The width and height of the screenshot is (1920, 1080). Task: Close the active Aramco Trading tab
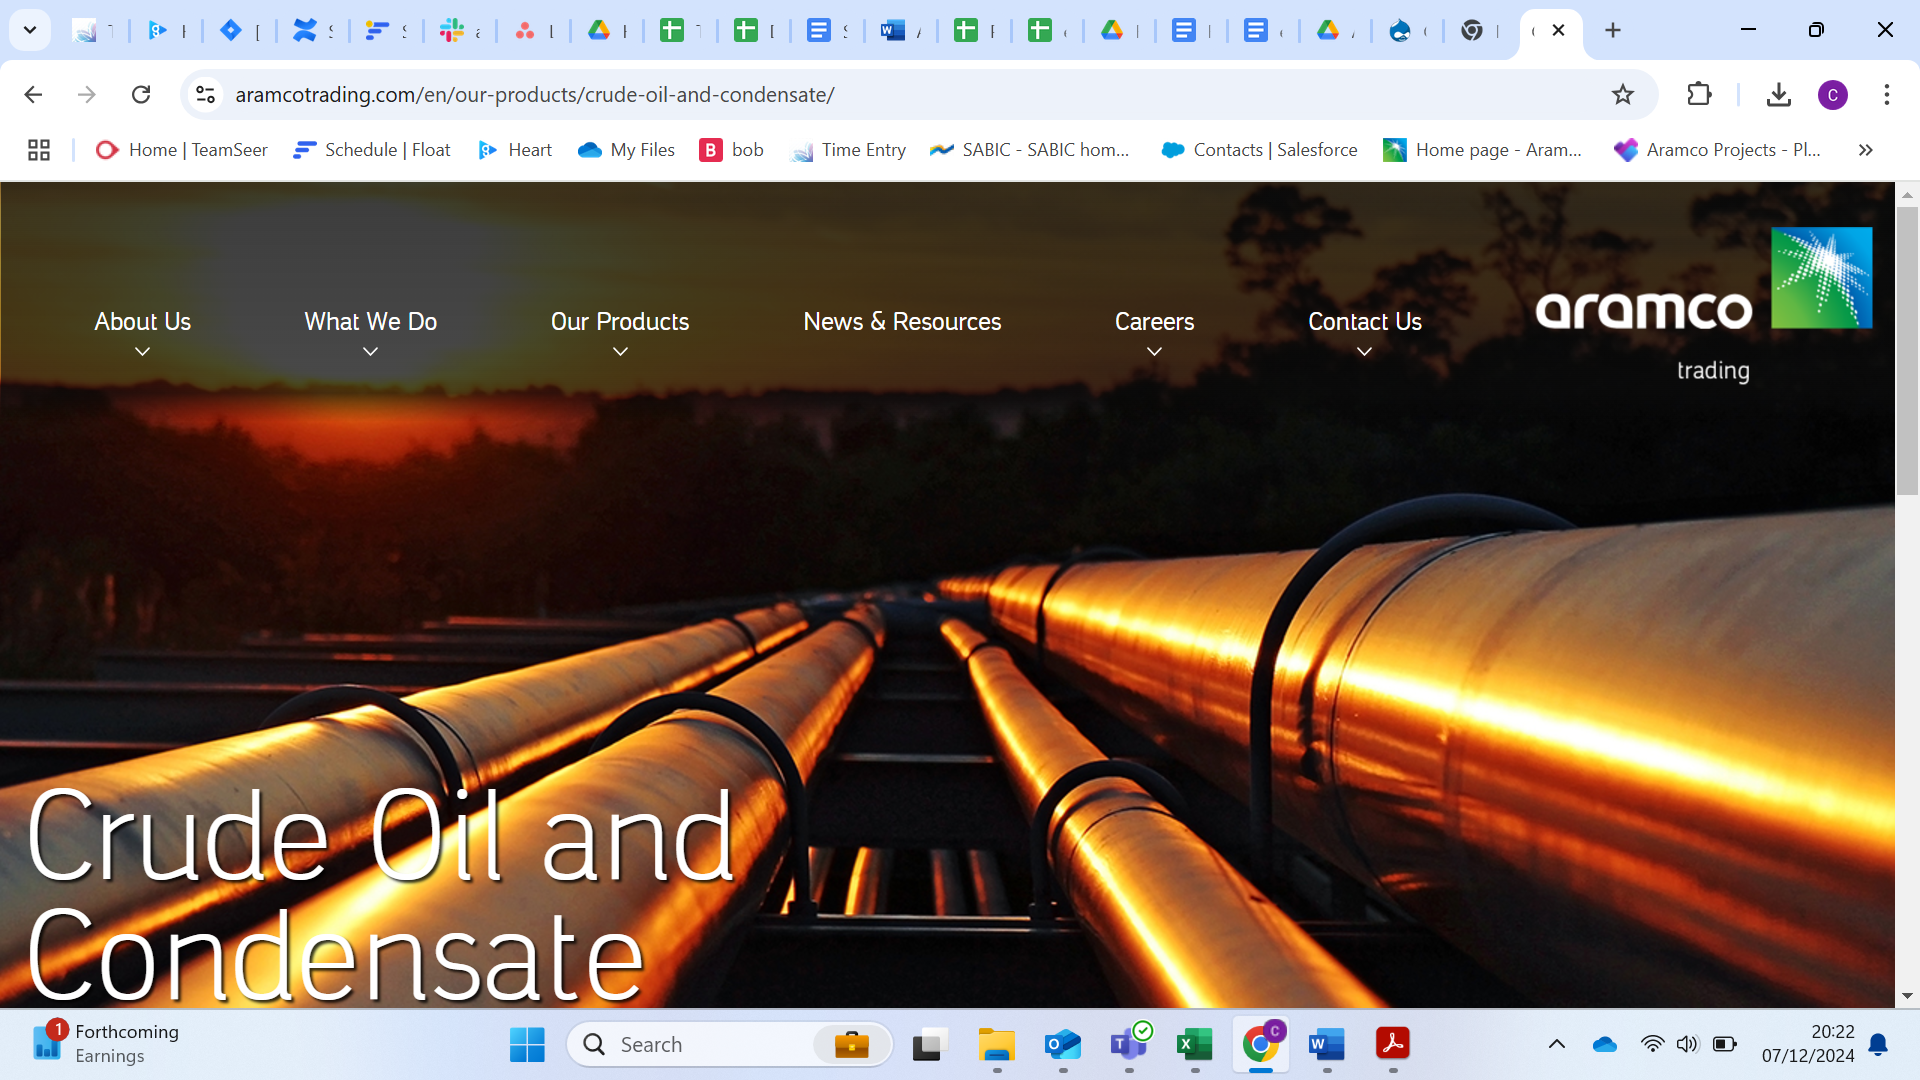1558,30
